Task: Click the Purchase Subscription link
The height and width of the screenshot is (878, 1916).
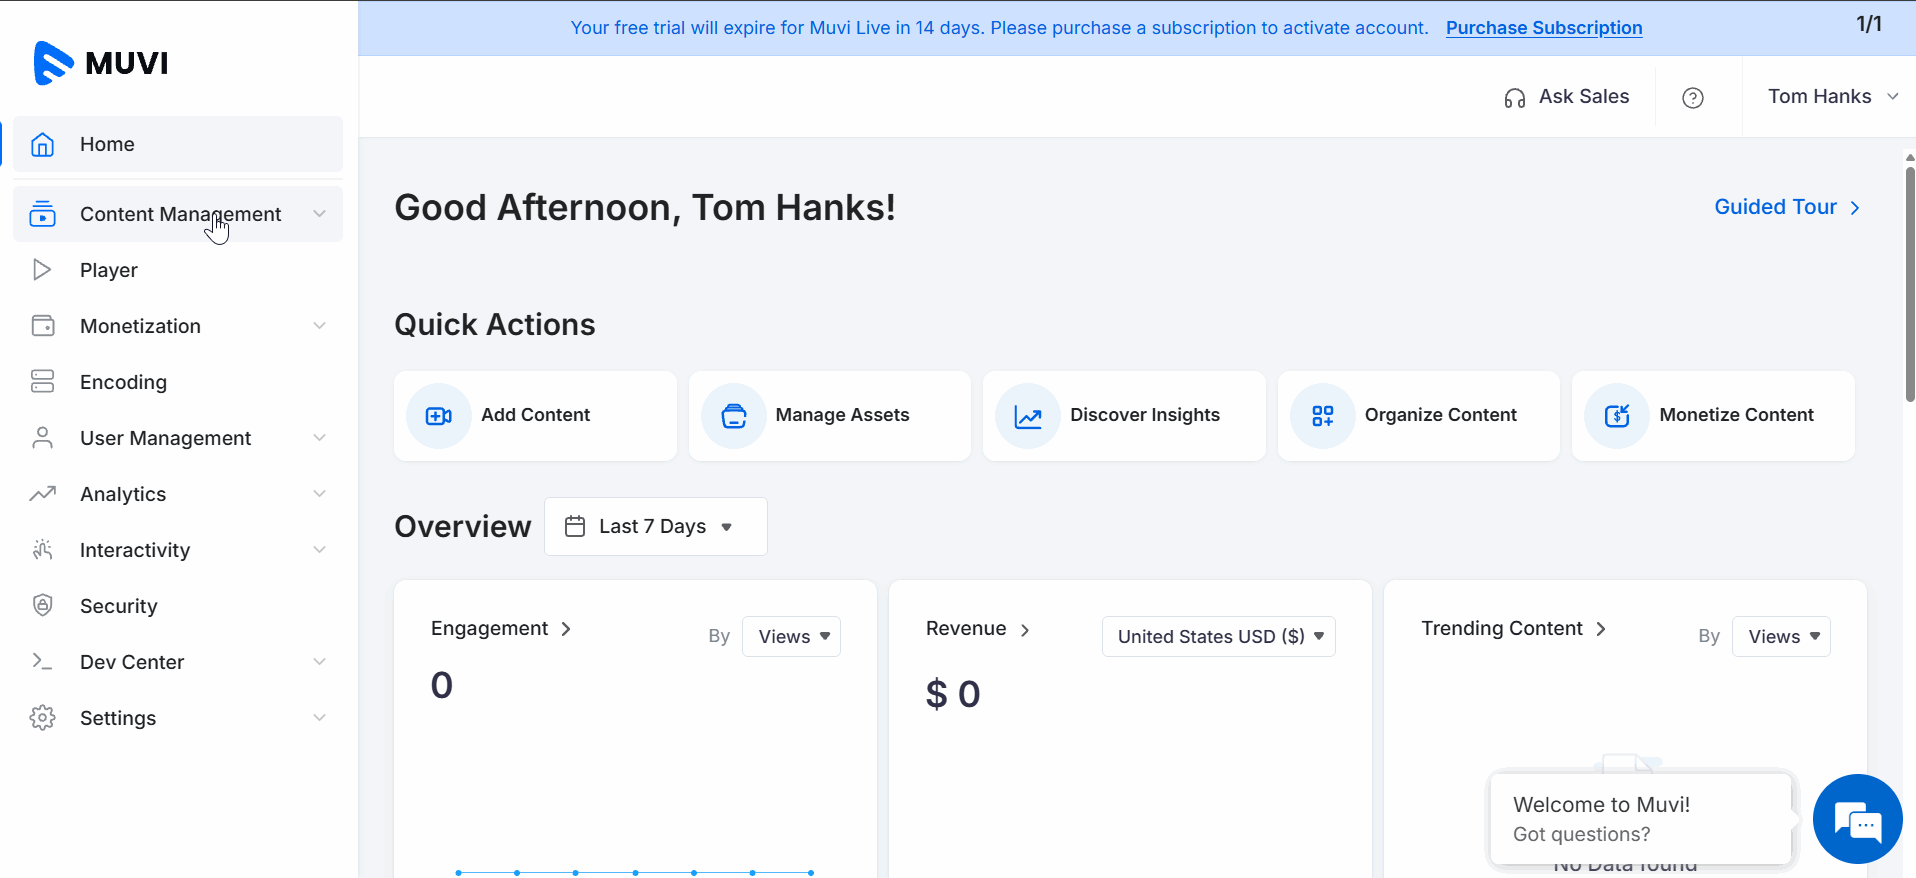Action: pos(1543,28)
